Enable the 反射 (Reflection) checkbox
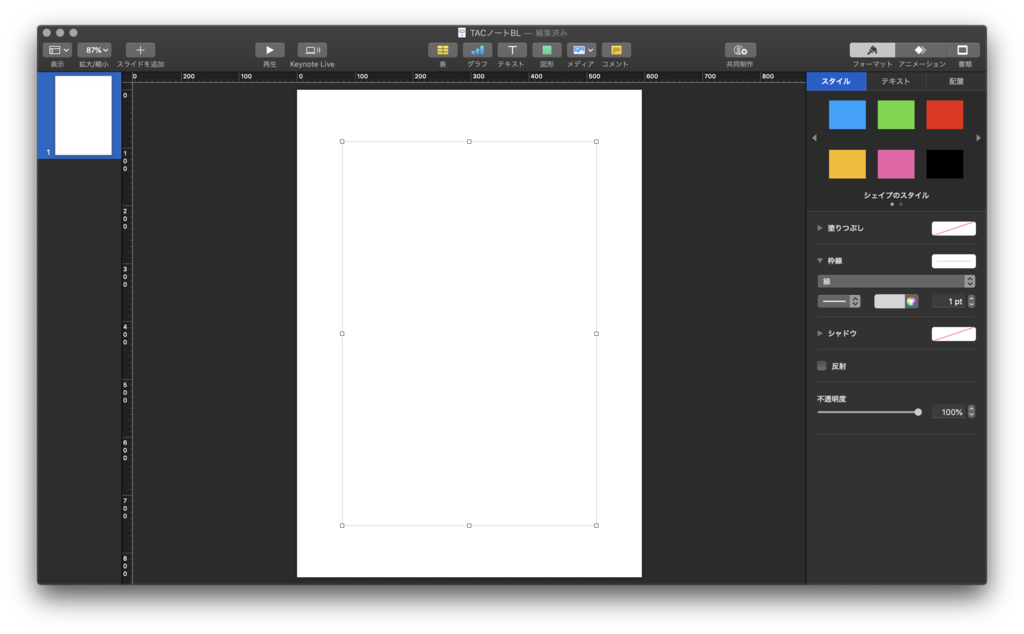1024x634 pixels. (x=822, y=366)
